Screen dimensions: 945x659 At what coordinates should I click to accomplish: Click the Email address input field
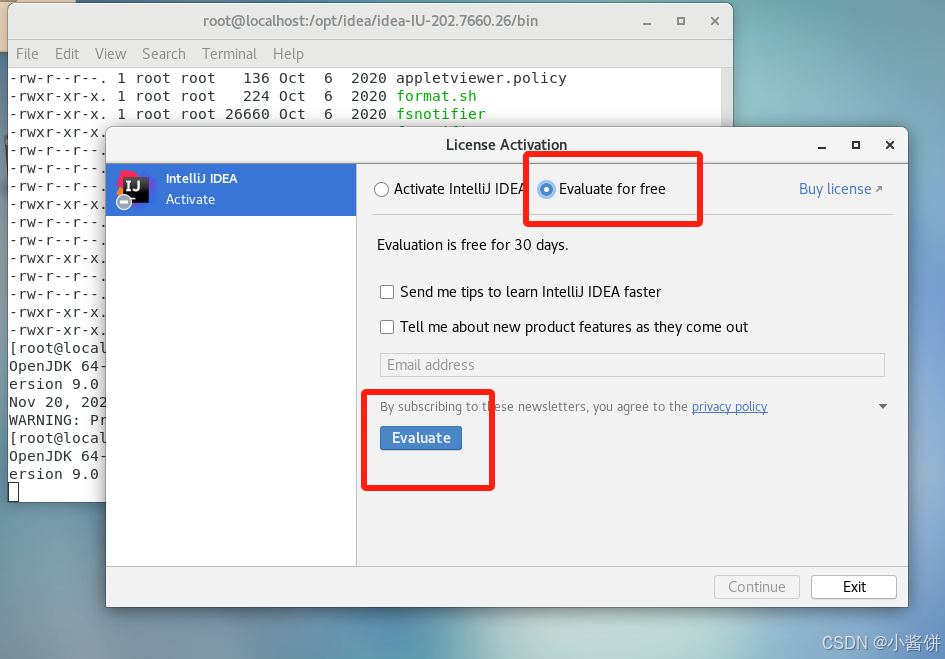(x=632, y=365)
